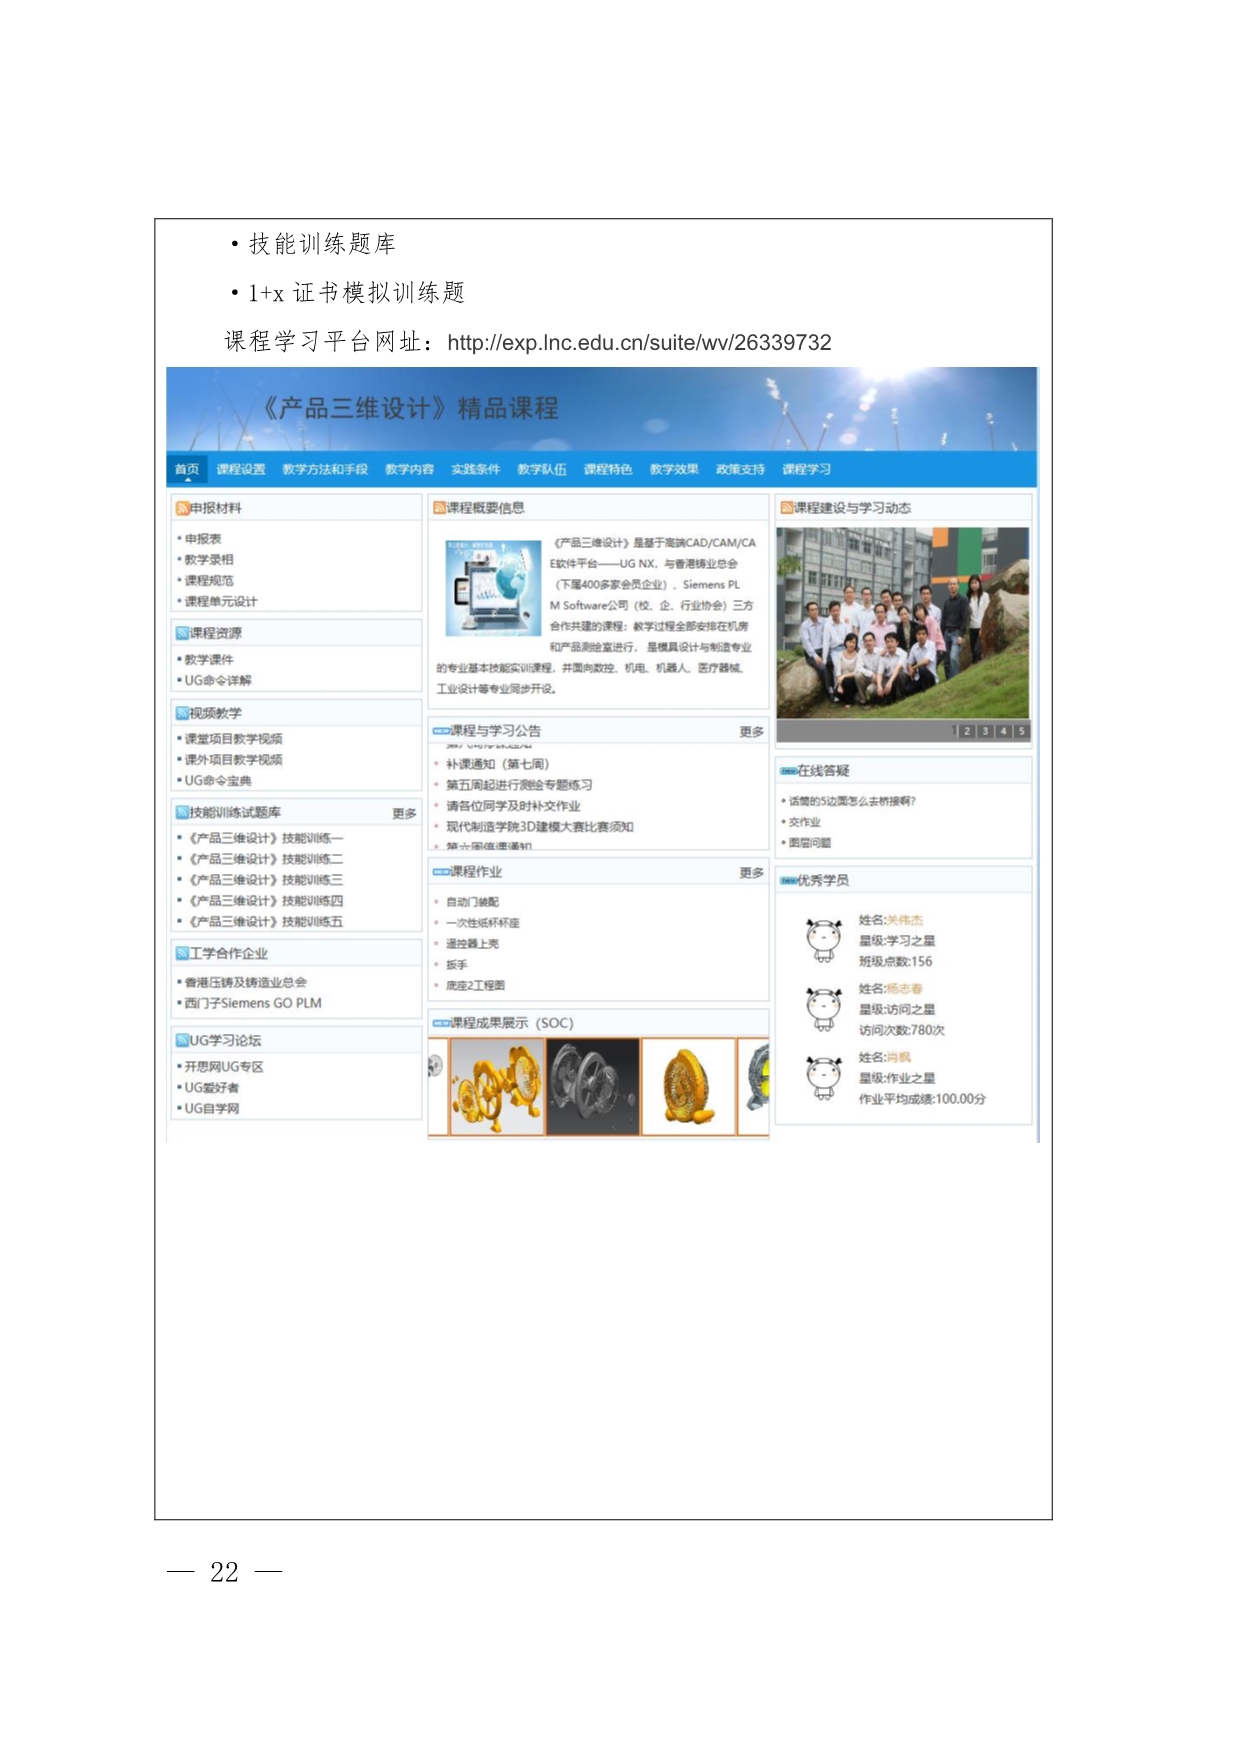Select slide 2 in photo carousel
Screen dimensions: 1240x1753
(967, 731)
